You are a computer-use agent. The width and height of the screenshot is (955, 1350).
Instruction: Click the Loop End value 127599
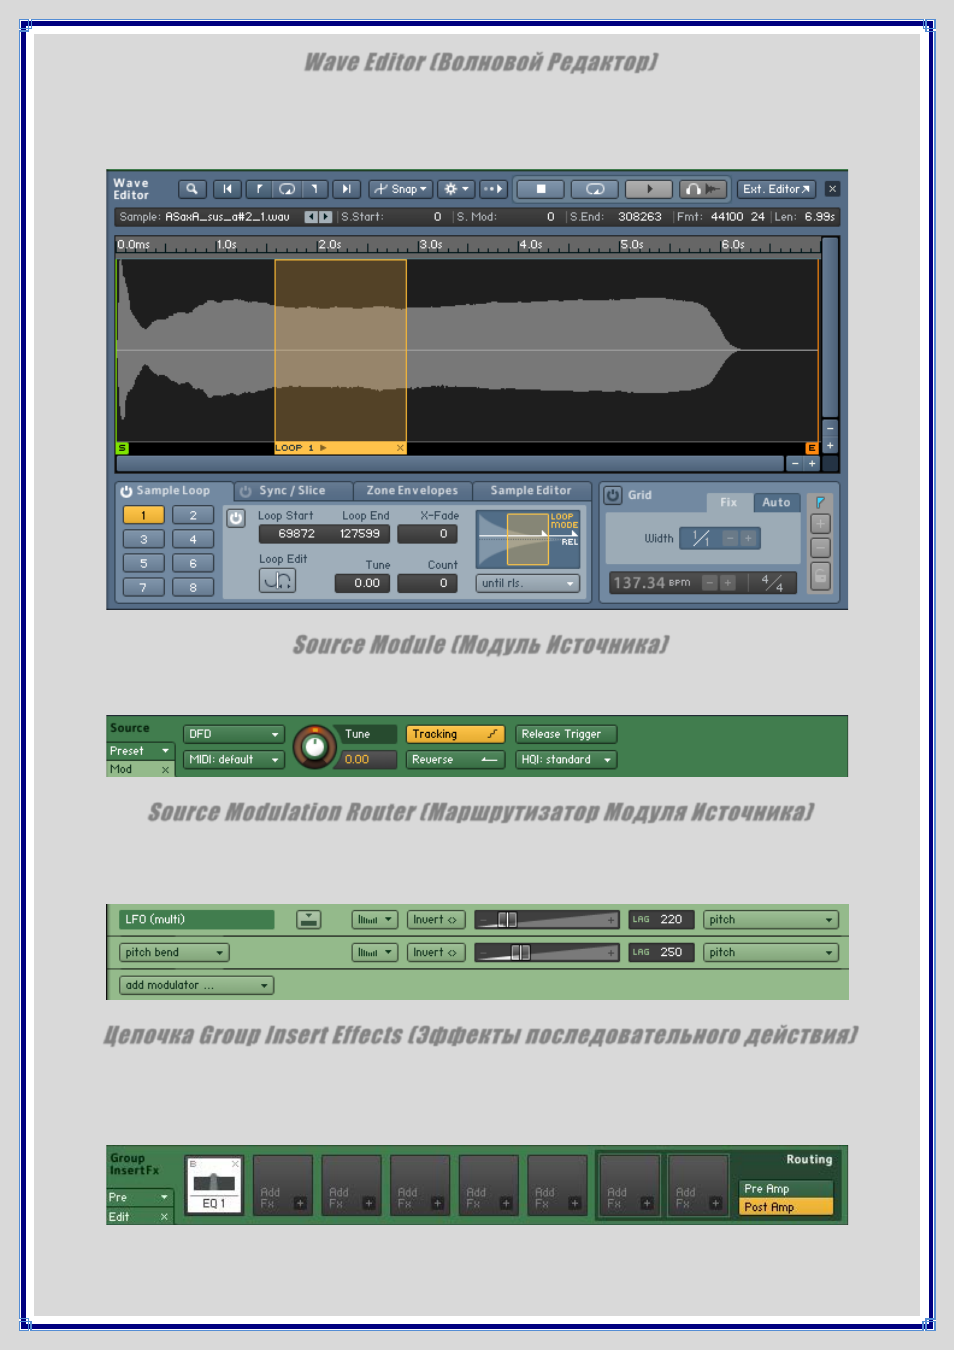(x=360, y=534)
